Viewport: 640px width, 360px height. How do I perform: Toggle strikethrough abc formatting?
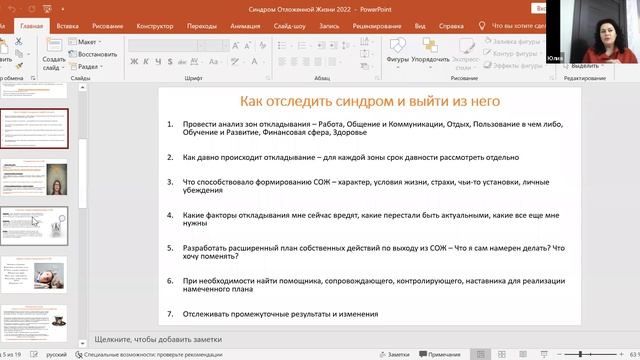182,62
